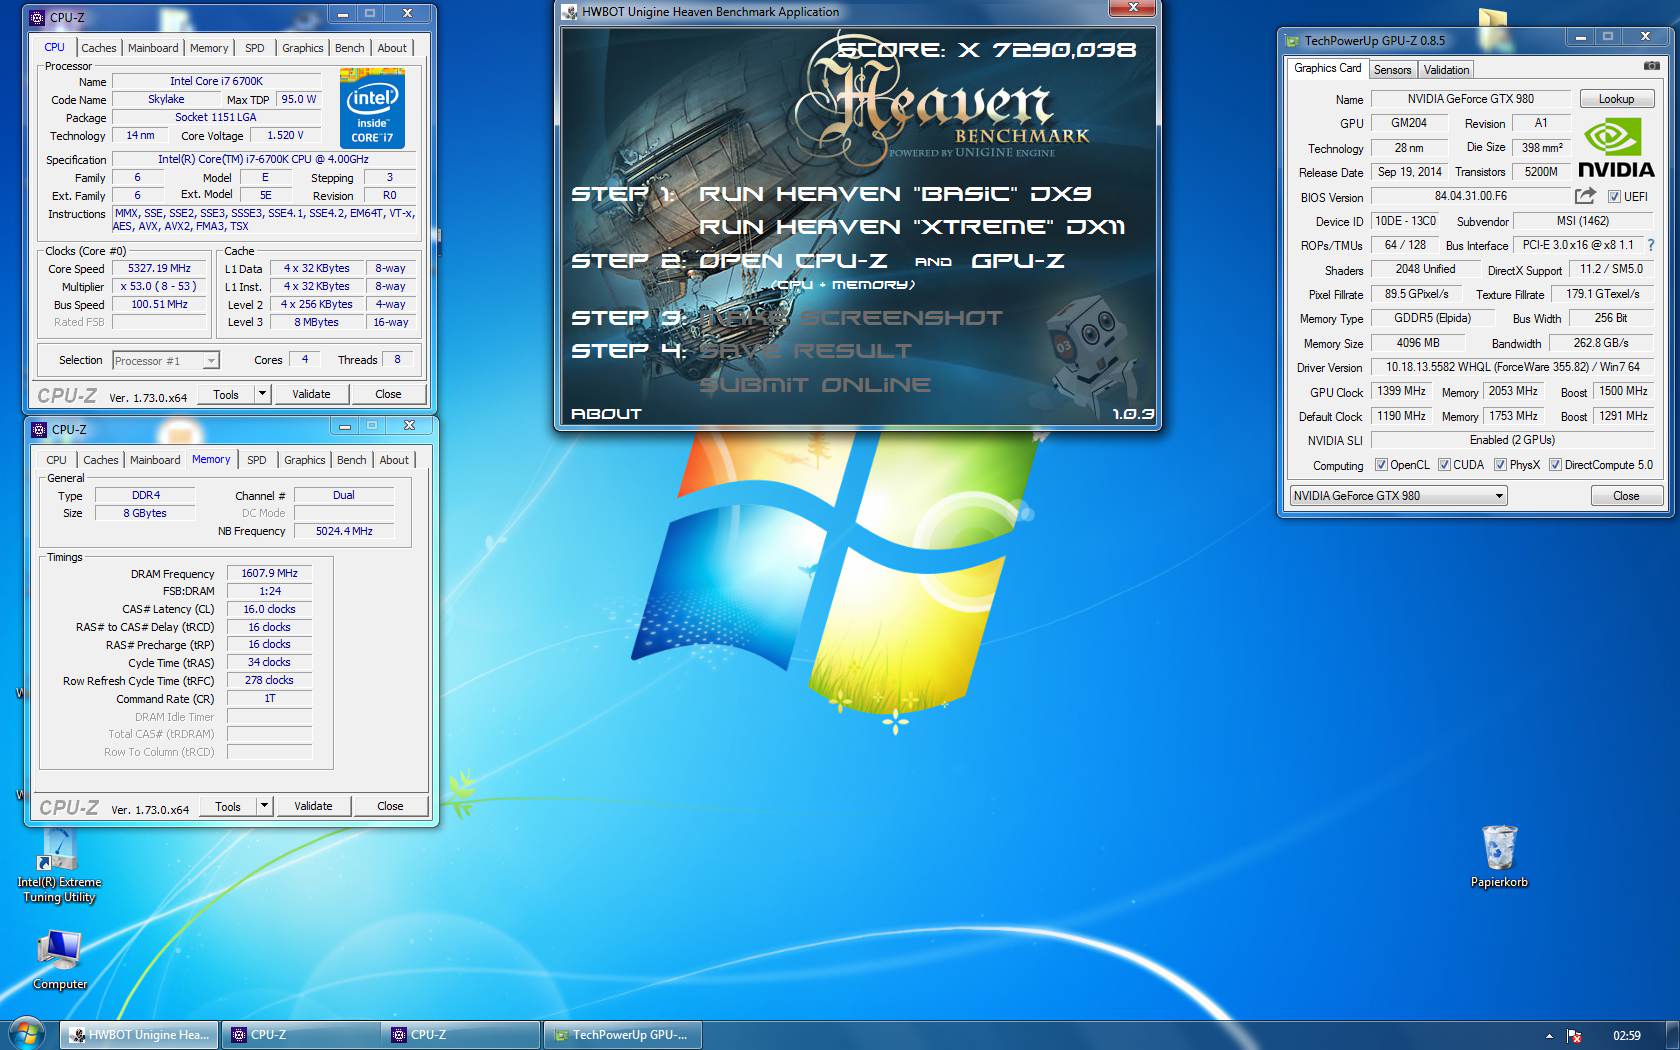Open the Papierkorb recycle bin icon

coord(1499,857)
